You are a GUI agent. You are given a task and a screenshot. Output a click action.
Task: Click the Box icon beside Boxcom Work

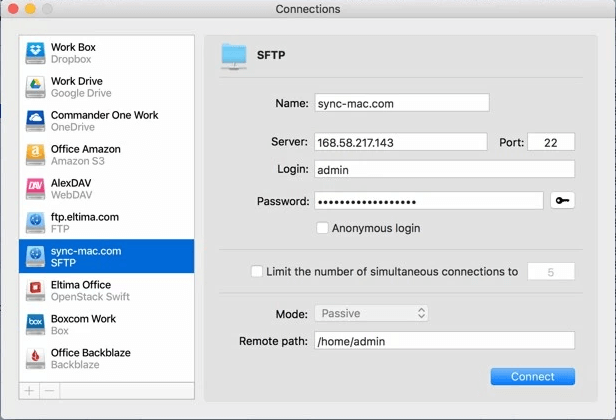(35, 325)
